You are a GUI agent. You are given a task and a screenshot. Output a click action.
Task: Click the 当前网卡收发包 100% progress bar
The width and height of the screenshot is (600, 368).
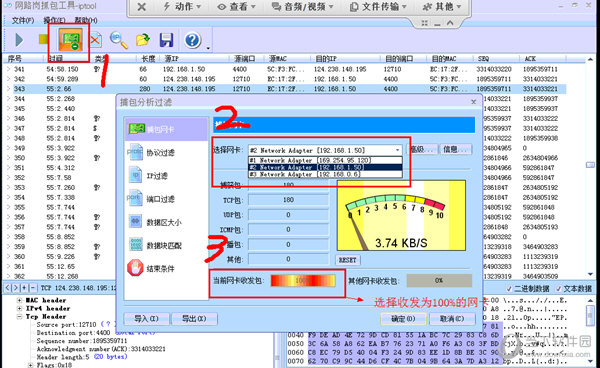coord(303,280)
